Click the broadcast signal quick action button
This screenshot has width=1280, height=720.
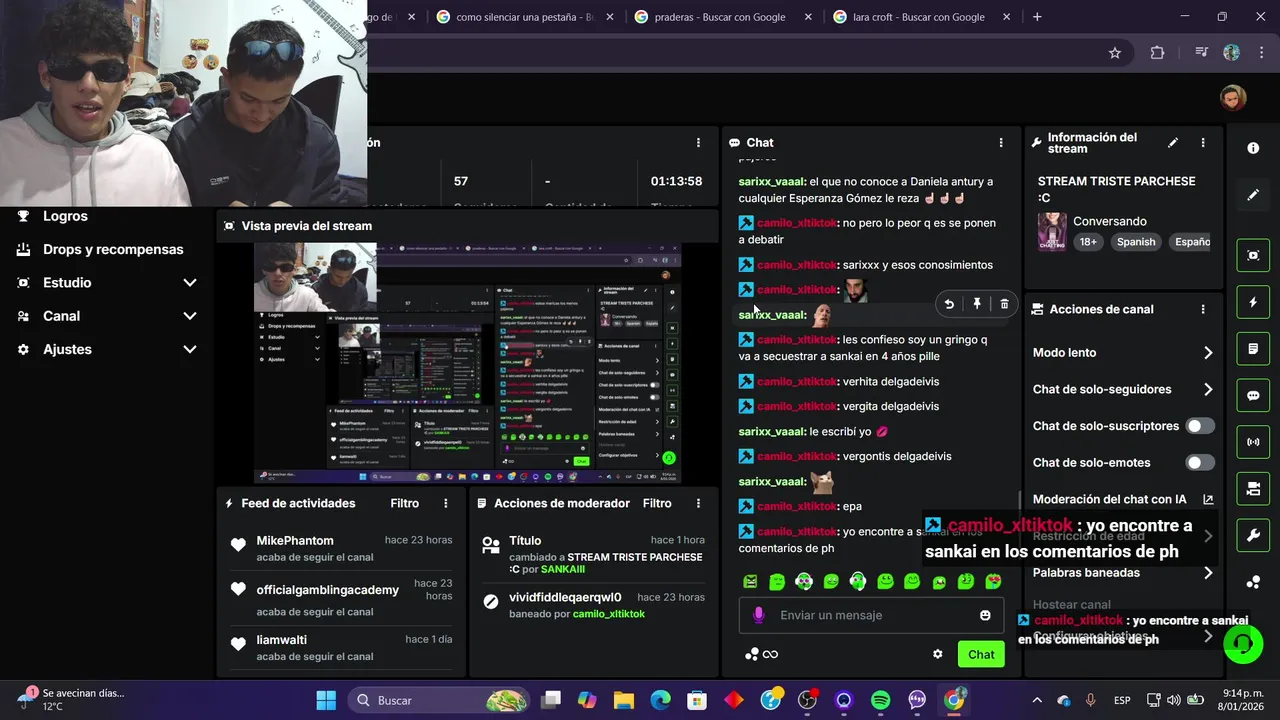1253,442
